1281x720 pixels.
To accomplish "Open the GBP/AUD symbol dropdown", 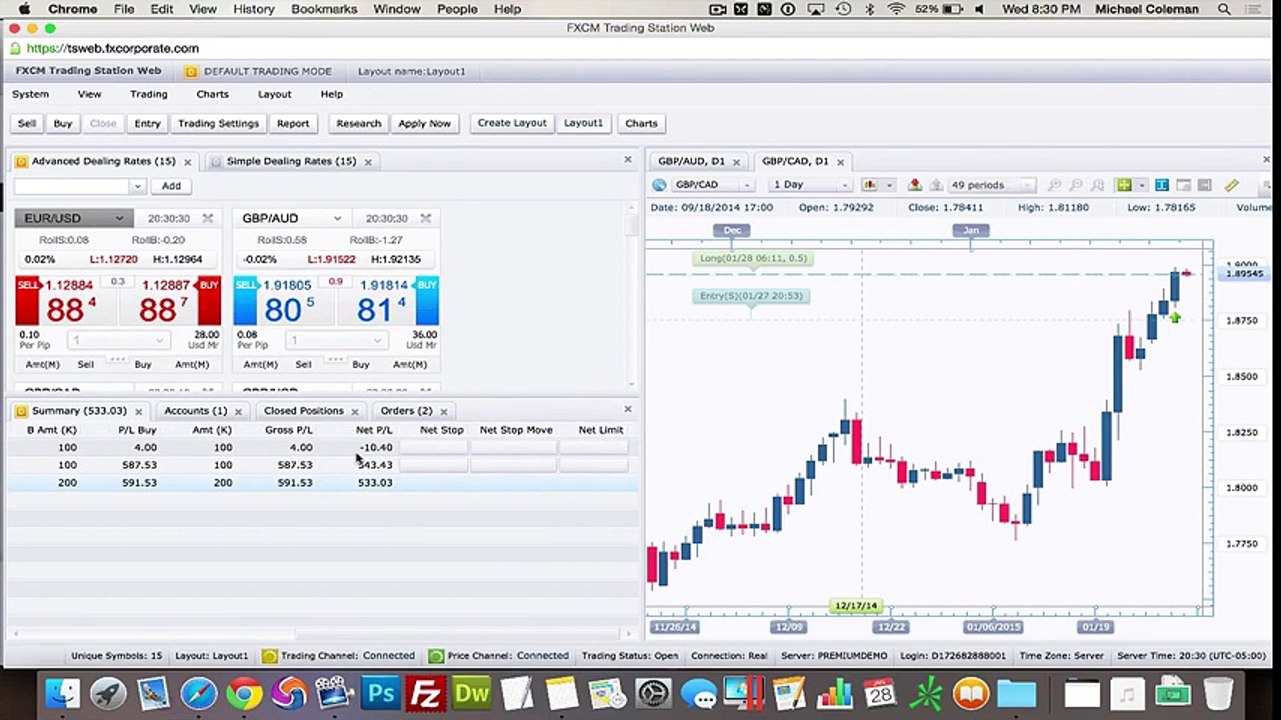I will click(337, 218).
